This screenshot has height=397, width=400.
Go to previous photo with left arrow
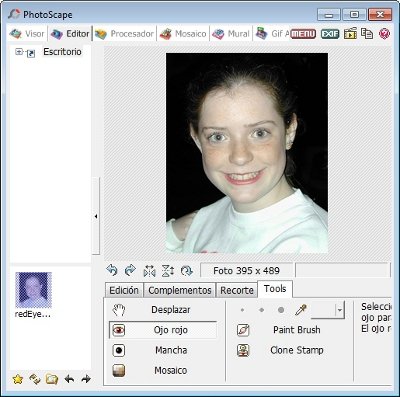(69, 379)
